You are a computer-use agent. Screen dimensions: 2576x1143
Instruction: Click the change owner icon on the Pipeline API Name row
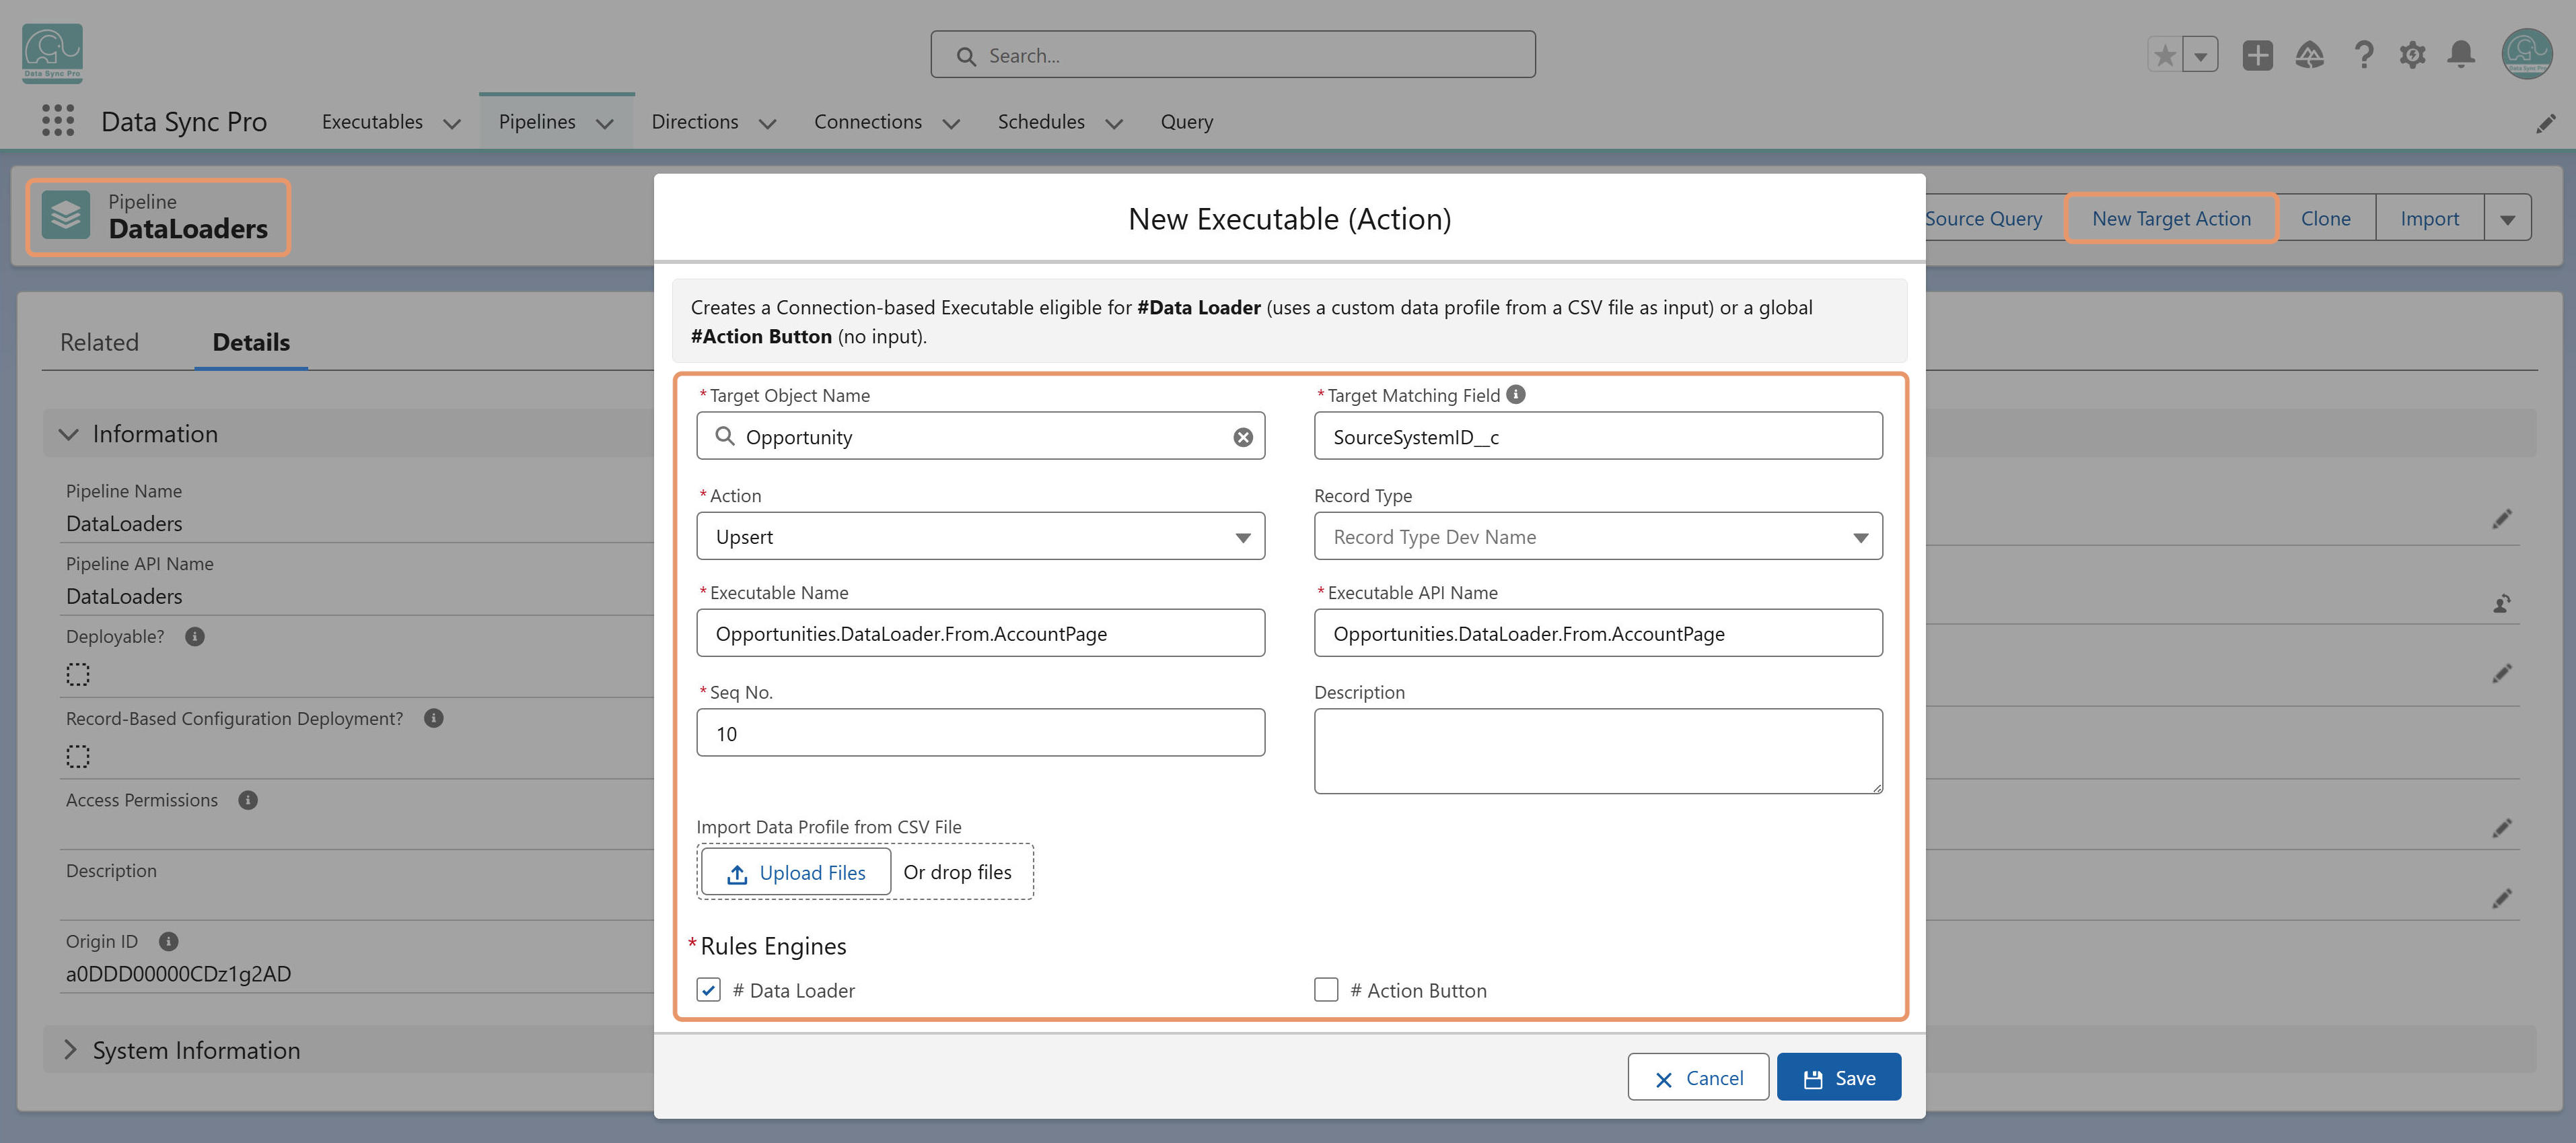tap(2501, 603)
